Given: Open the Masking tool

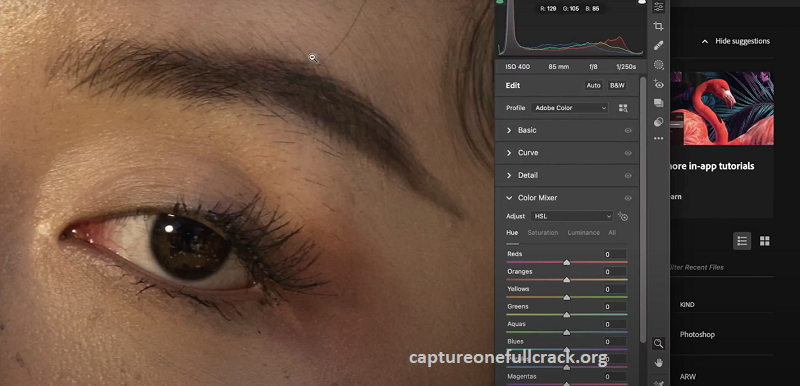Looking at the screenshot, I should point(659,65).
